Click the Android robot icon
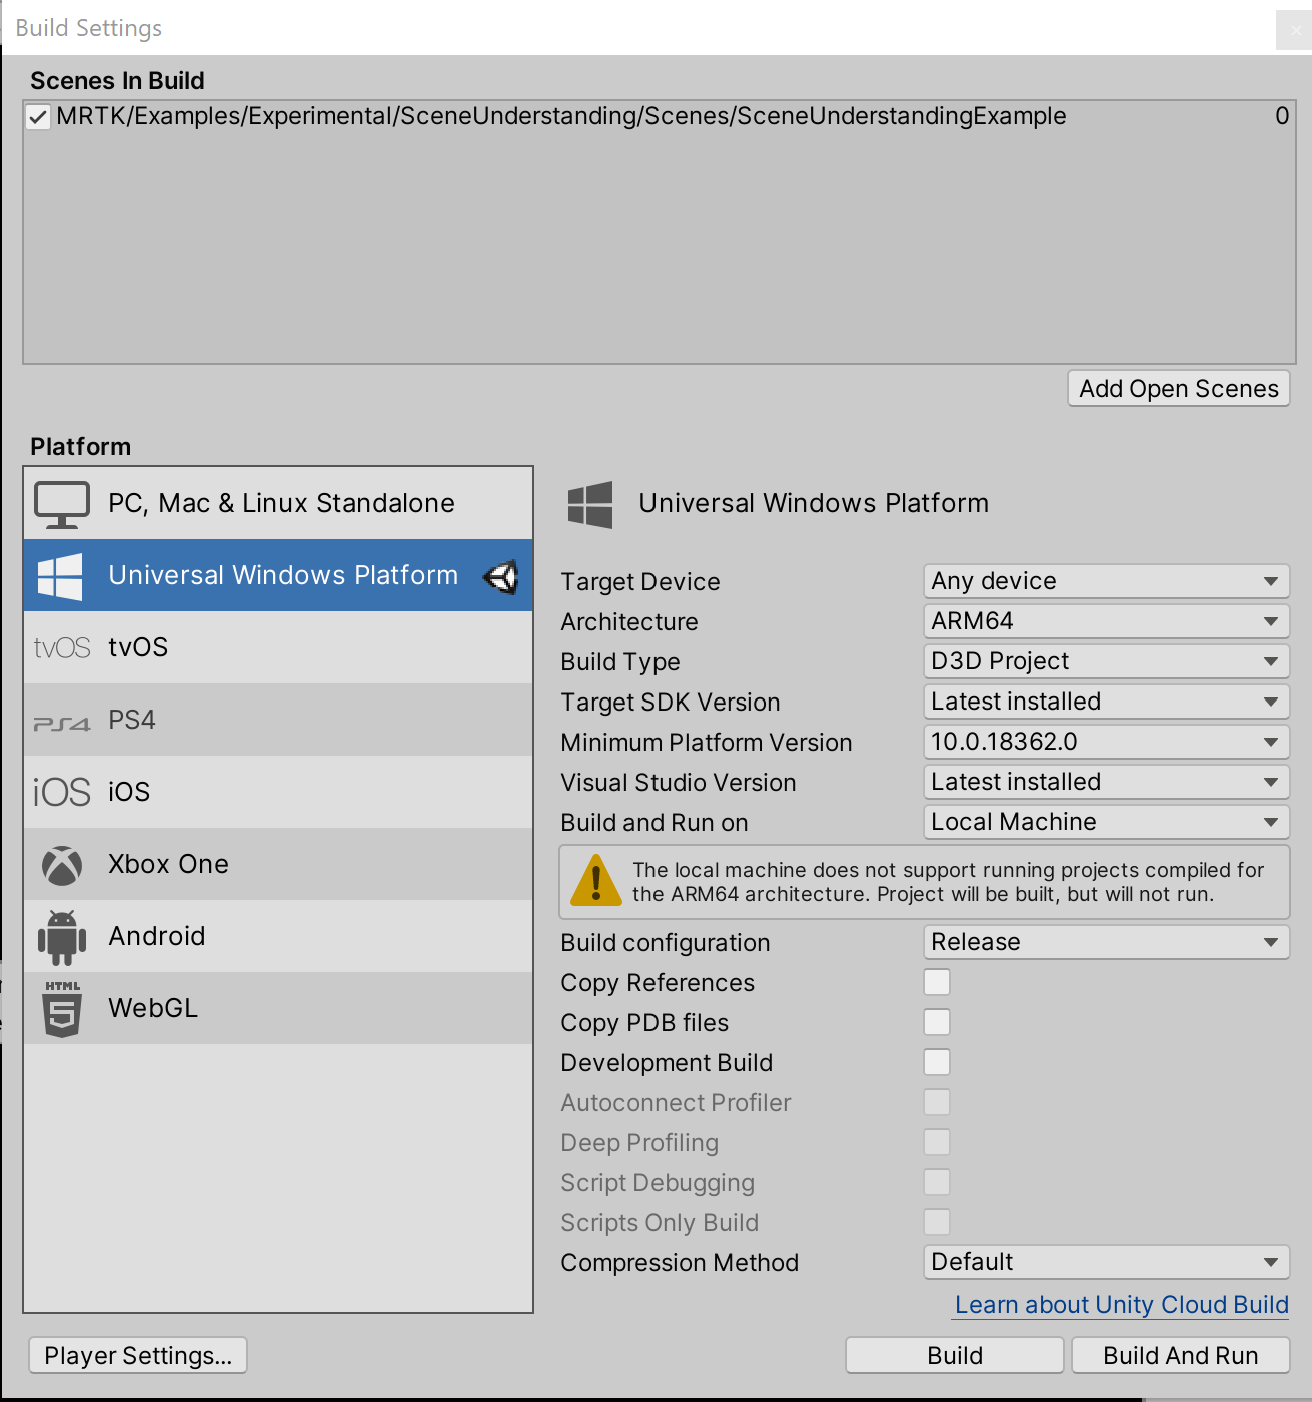Viewport: 1312px width, 1402px height. point(62,937)
